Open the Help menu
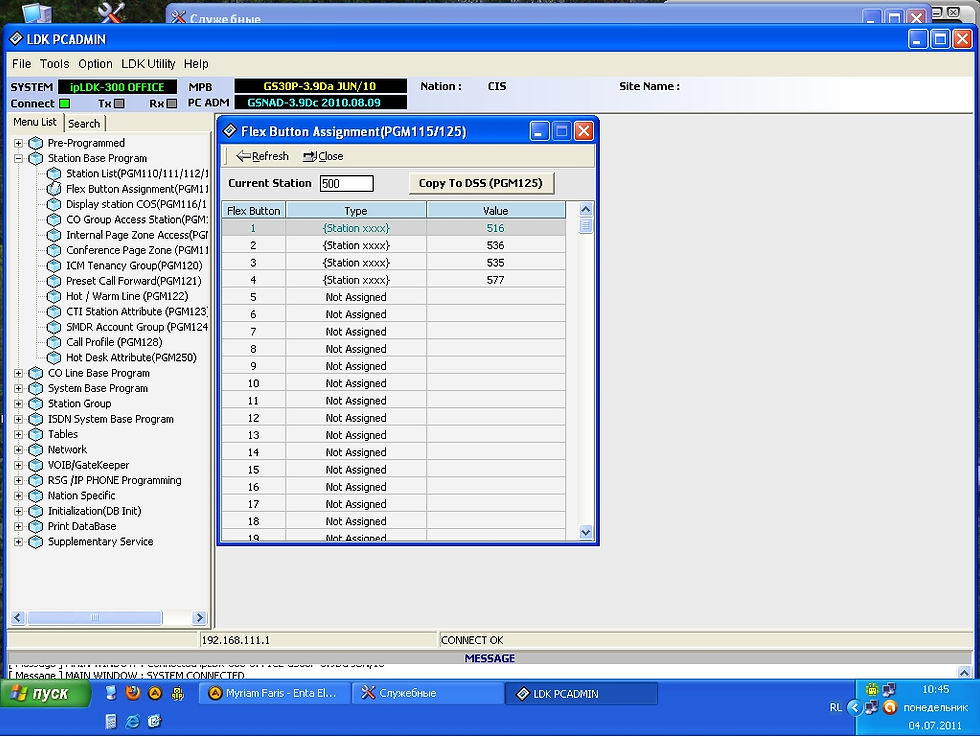Screen dimensions: 980x737 tap(196, 64)
